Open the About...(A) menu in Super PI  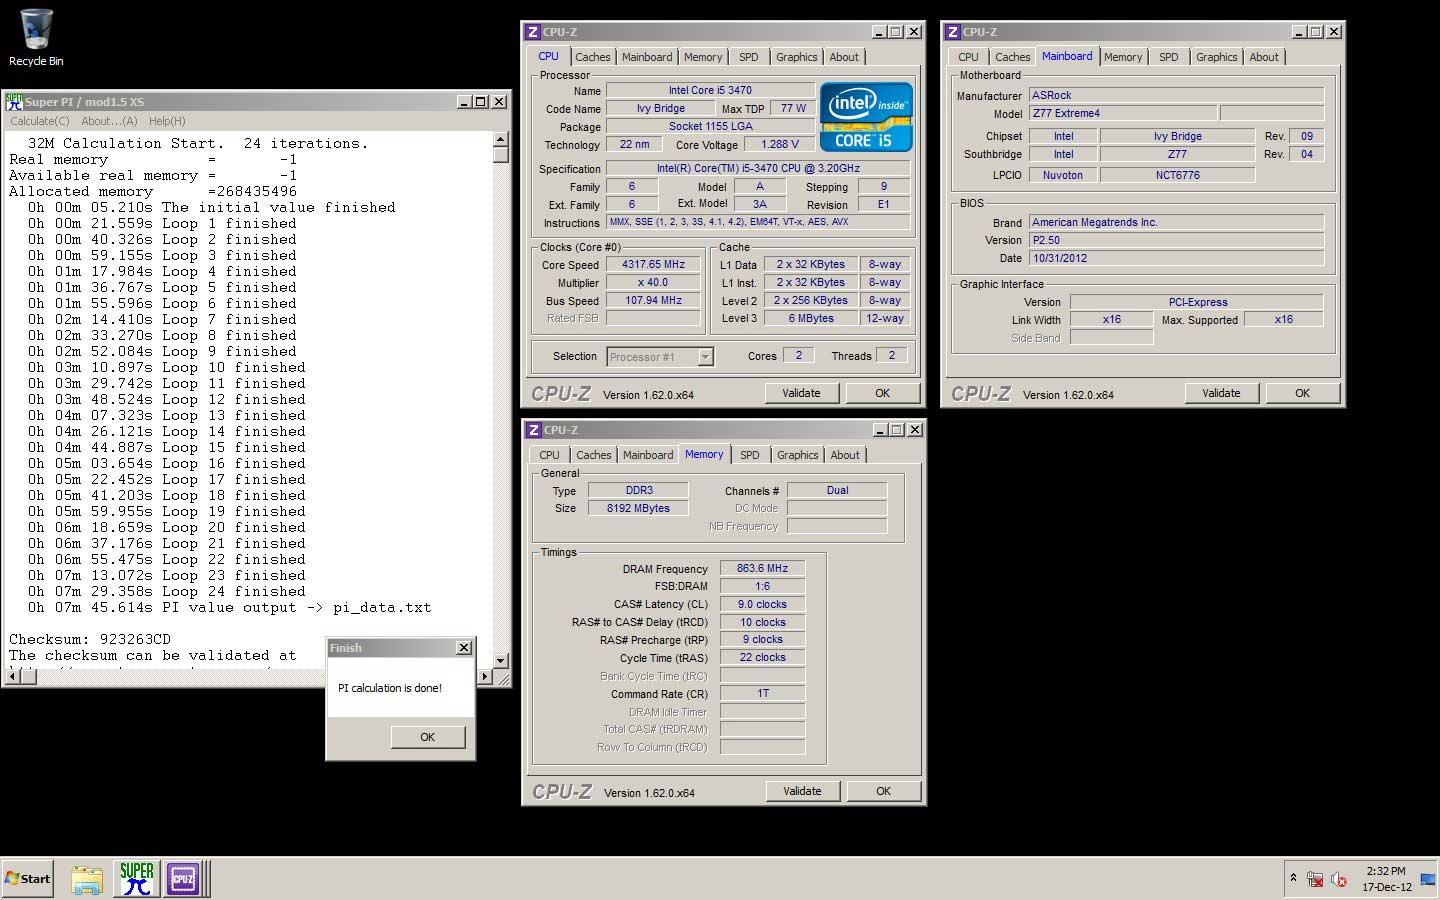click(109, 121)
